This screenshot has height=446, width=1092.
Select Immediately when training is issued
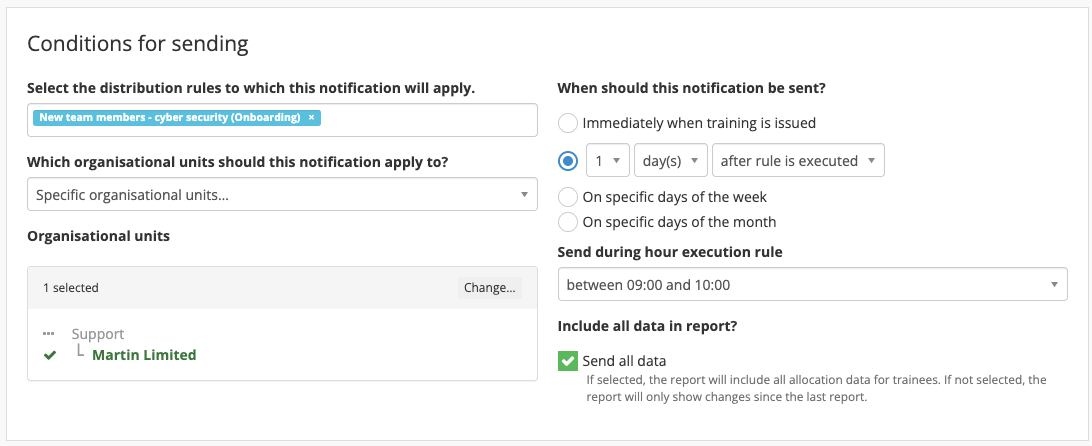click(568, 123)
